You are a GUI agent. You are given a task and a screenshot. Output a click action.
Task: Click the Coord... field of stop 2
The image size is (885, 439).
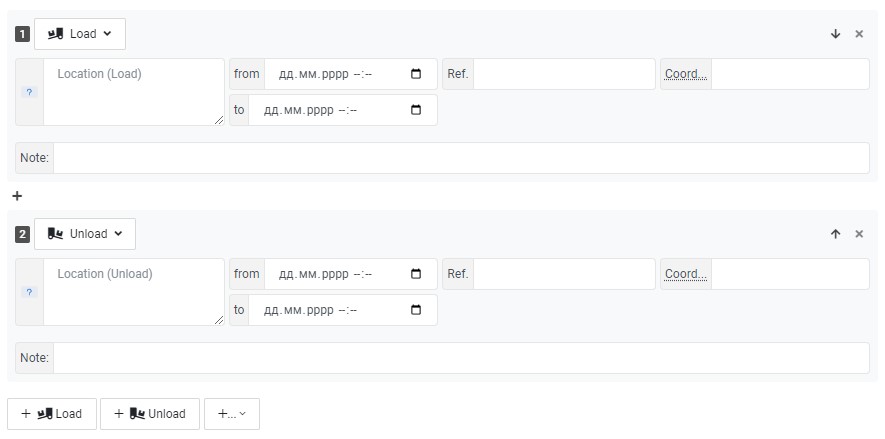pyautogui.click(x=790, y=274)
